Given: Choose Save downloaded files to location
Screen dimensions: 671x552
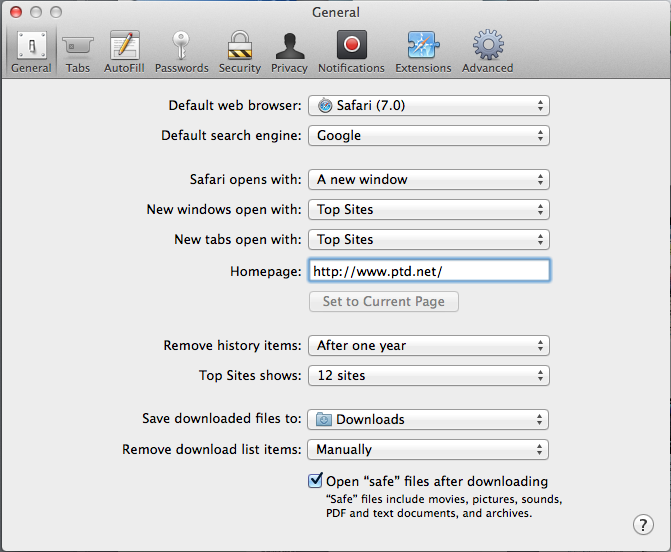Looking at the screenshot, I should pos(428,419).
